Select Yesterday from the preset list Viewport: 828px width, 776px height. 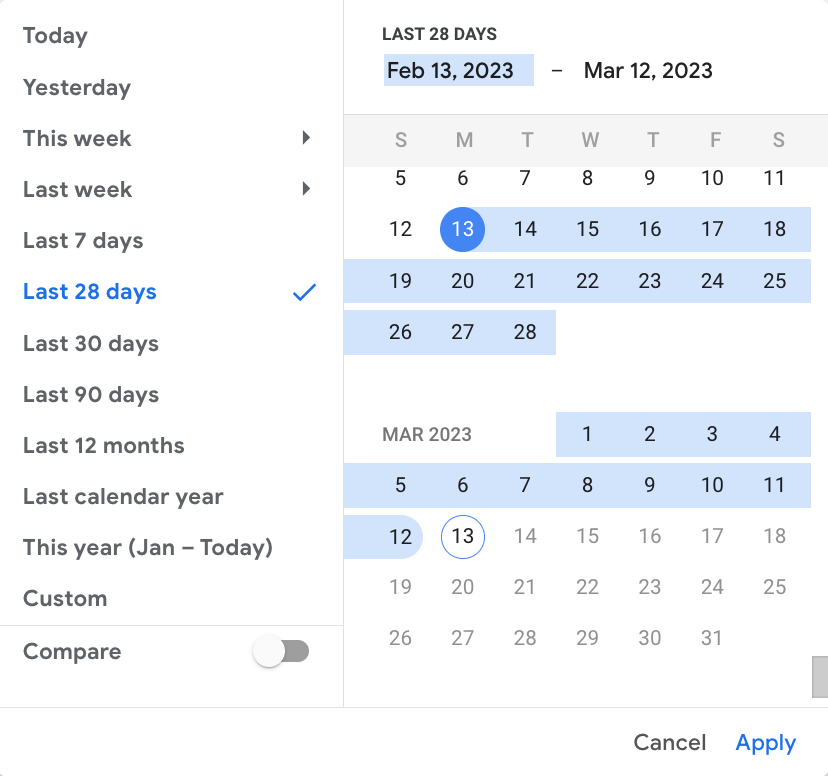click(x=76, y=87)
